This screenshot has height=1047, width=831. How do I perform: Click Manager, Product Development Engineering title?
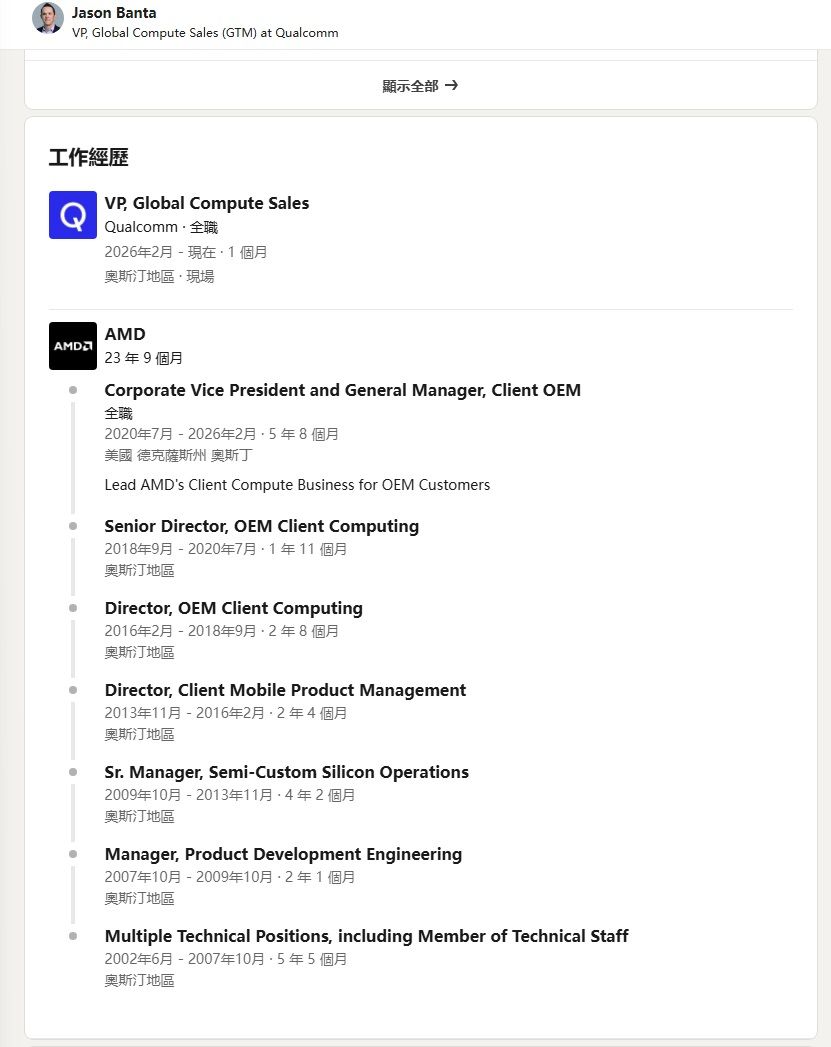[x=283, y=854]
